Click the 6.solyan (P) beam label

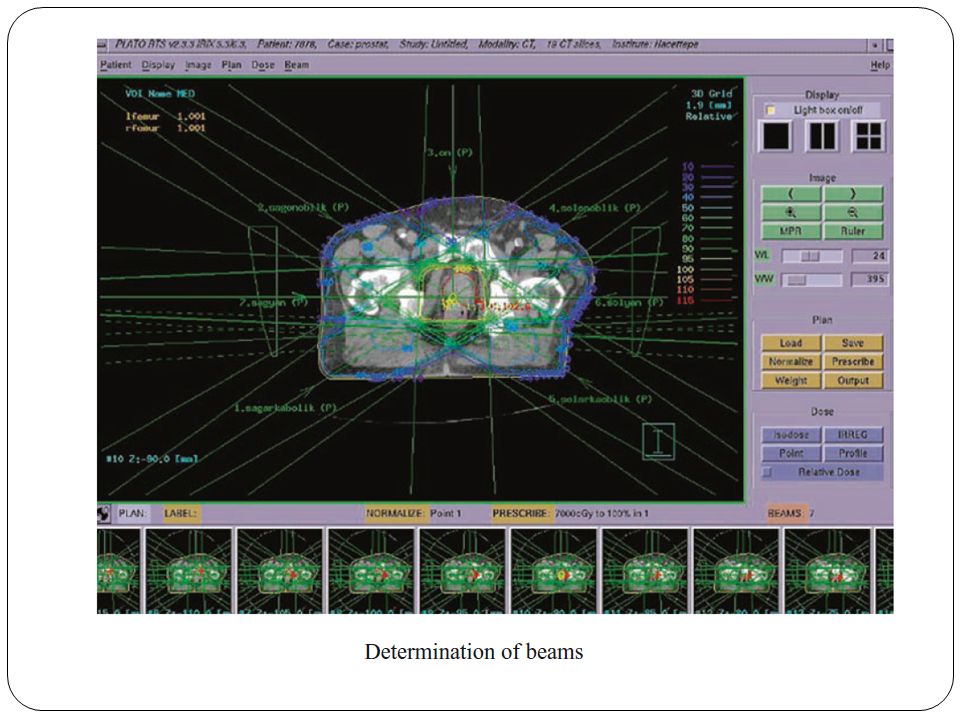[x=629, y=302]
